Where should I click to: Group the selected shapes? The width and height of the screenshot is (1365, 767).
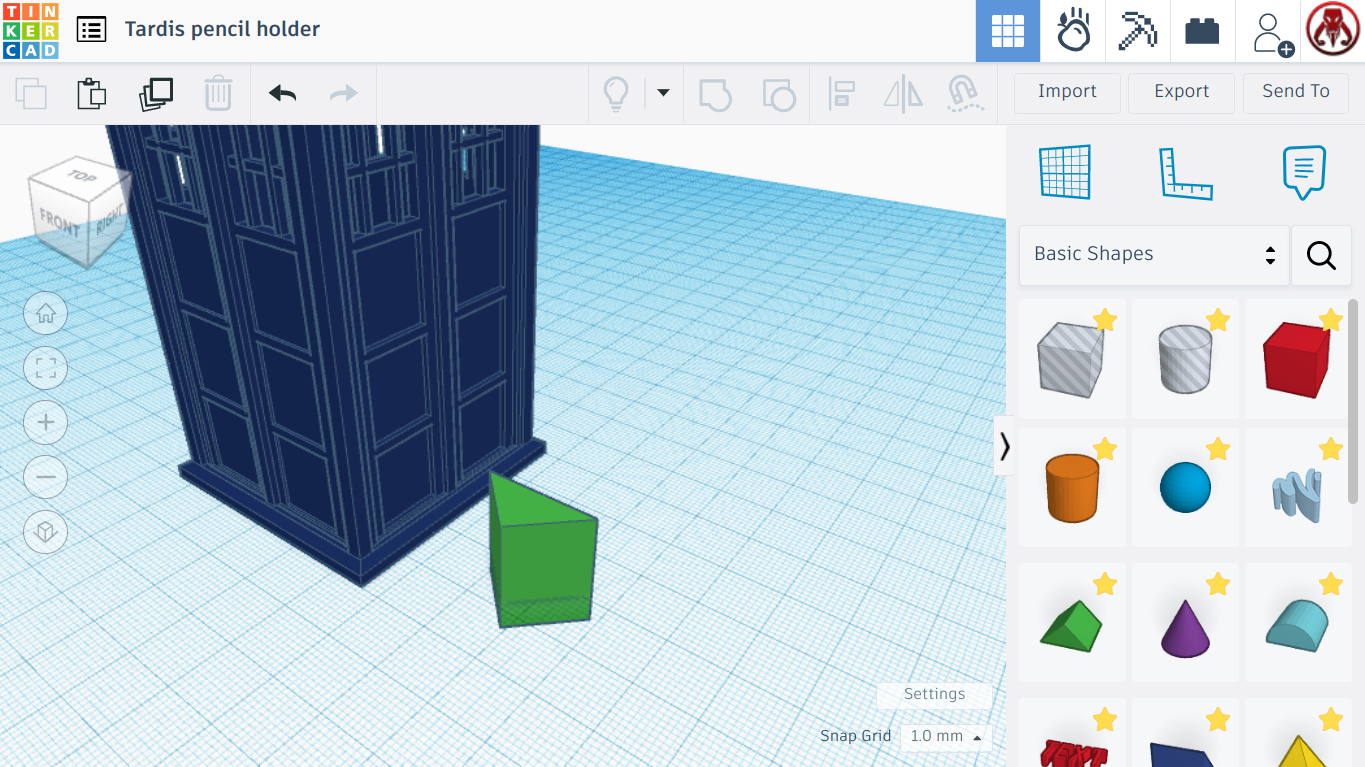click(715, 94)
